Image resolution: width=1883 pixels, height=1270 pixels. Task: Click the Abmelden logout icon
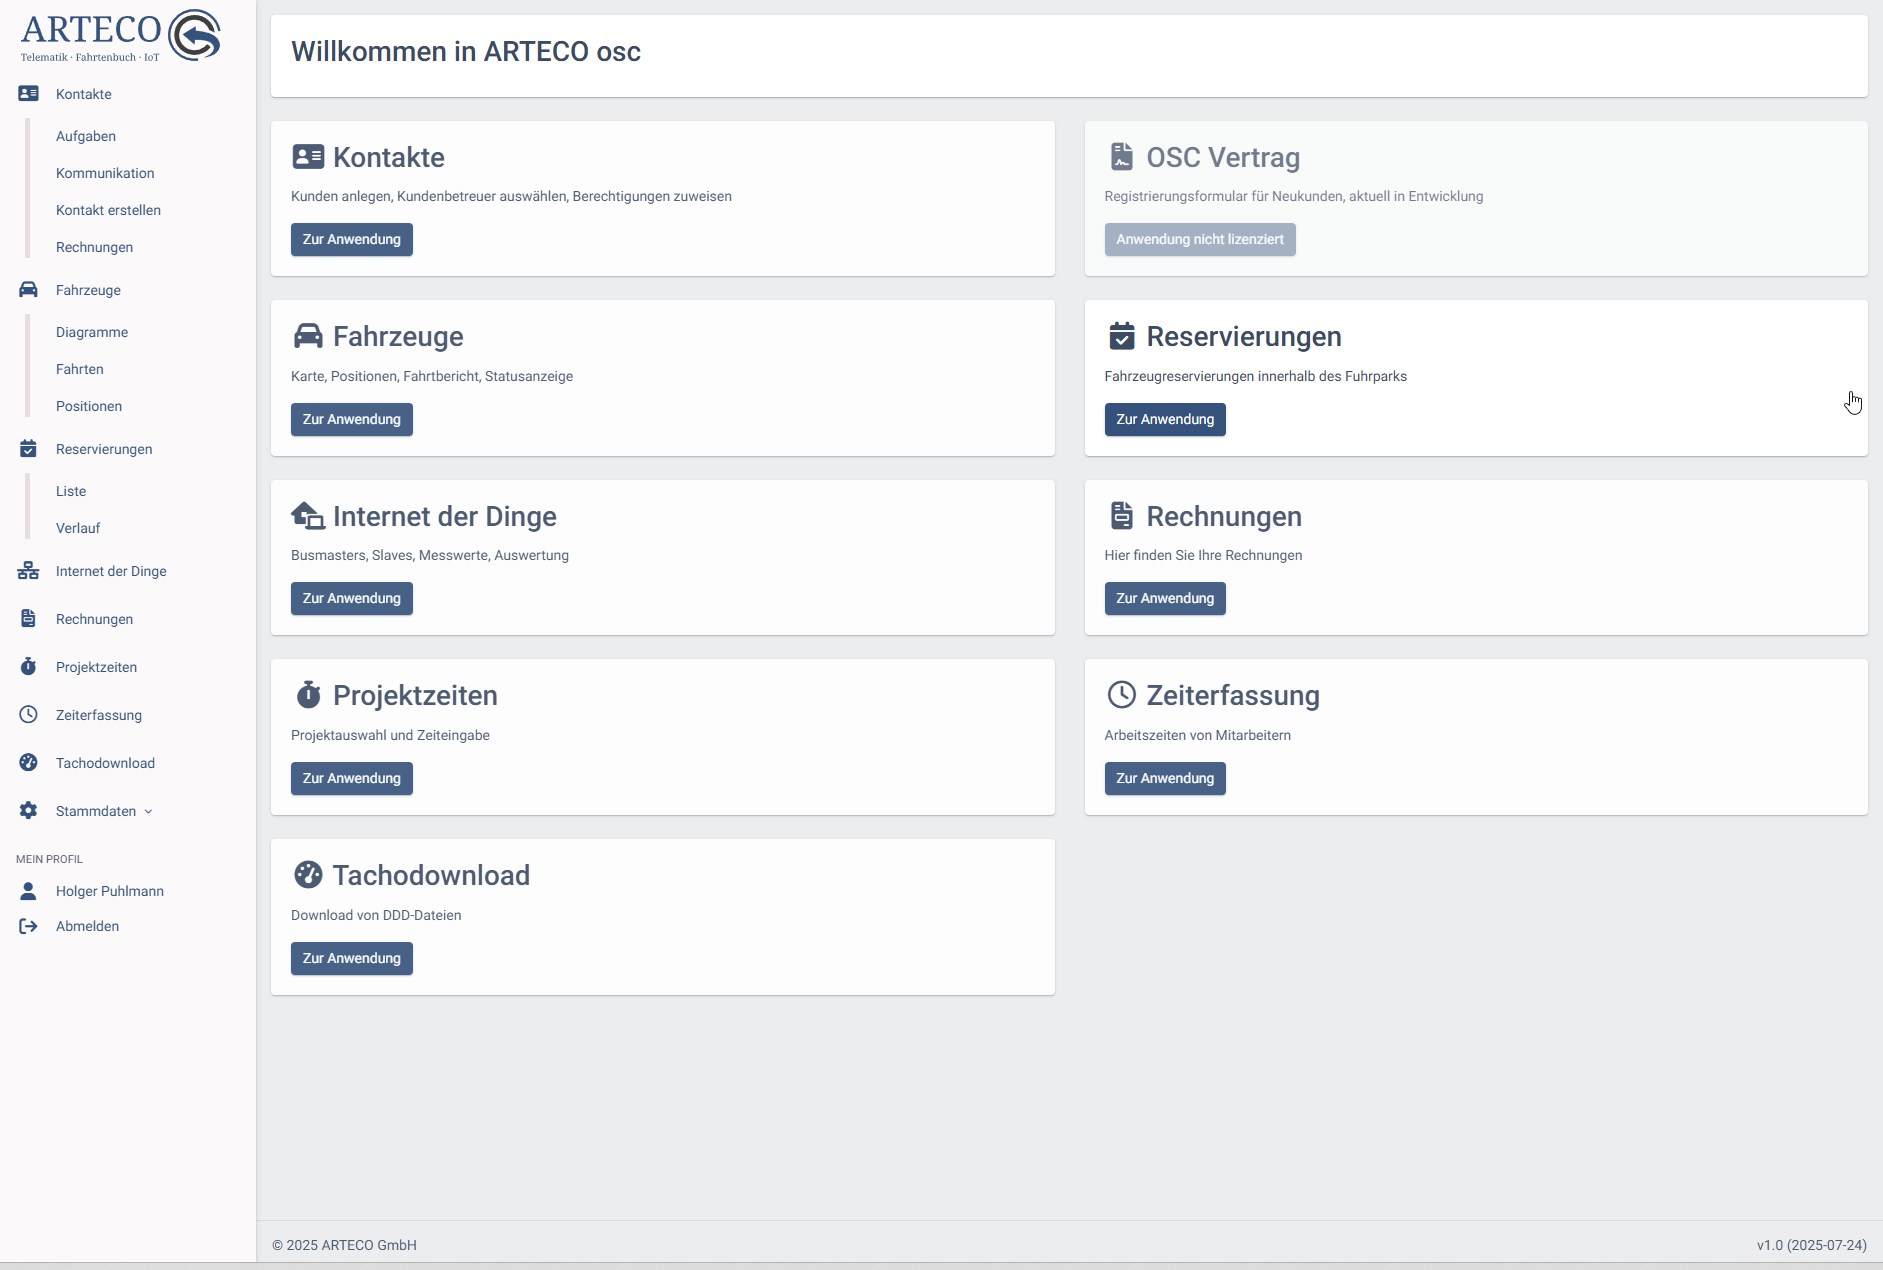coord(28,926)
